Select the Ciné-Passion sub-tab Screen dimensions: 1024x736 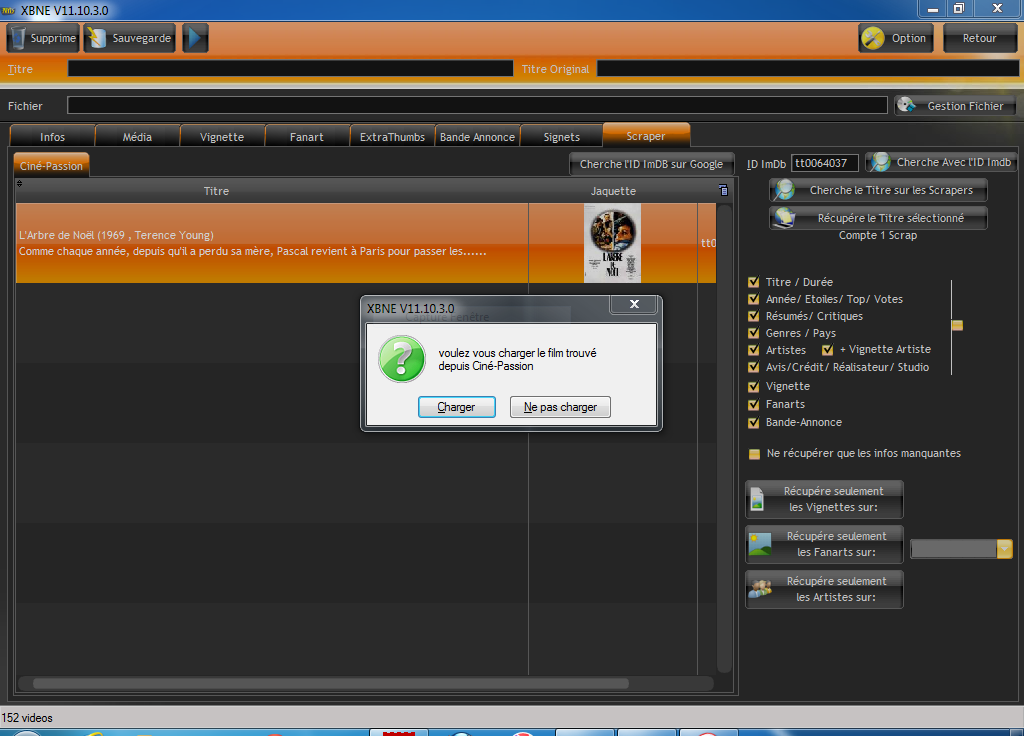click(51, 165)
